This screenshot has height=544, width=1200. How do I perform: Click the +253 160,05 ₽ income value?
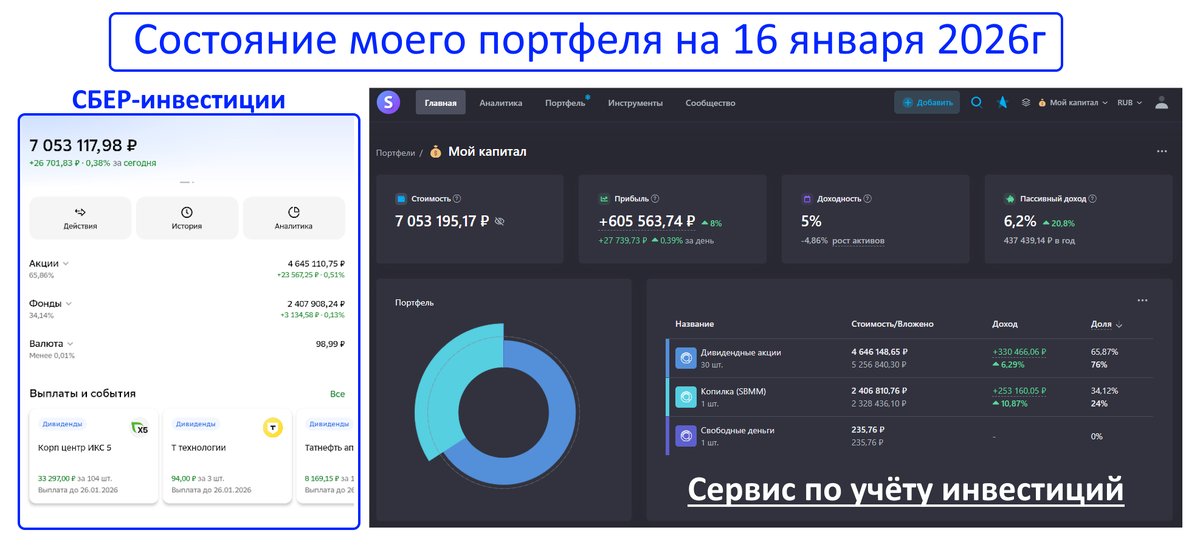pos(1020,391)
